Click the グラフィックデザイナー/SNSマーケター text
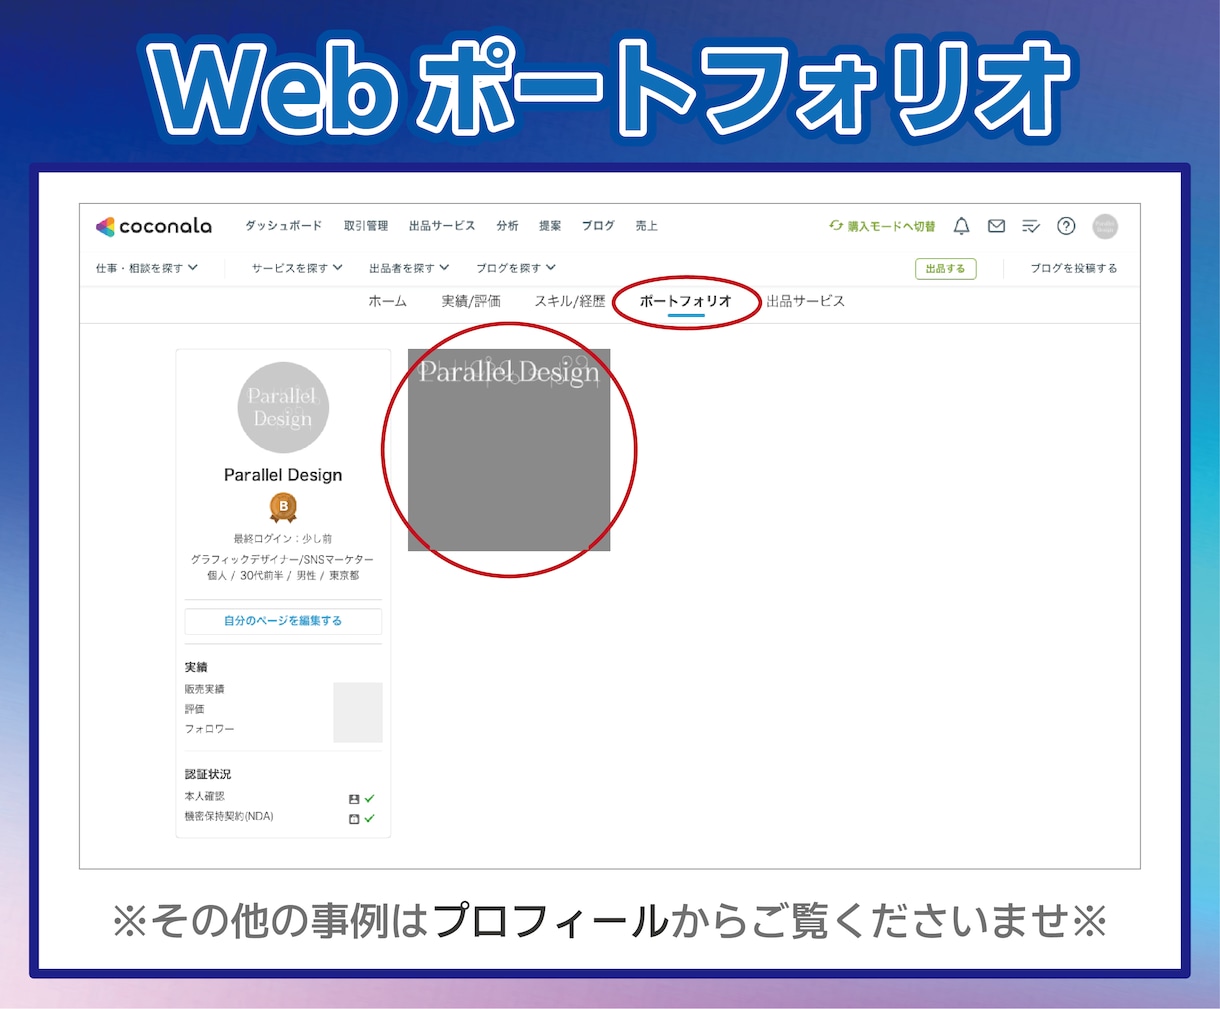This screenshot has height=1009, width=1220. 283,559
